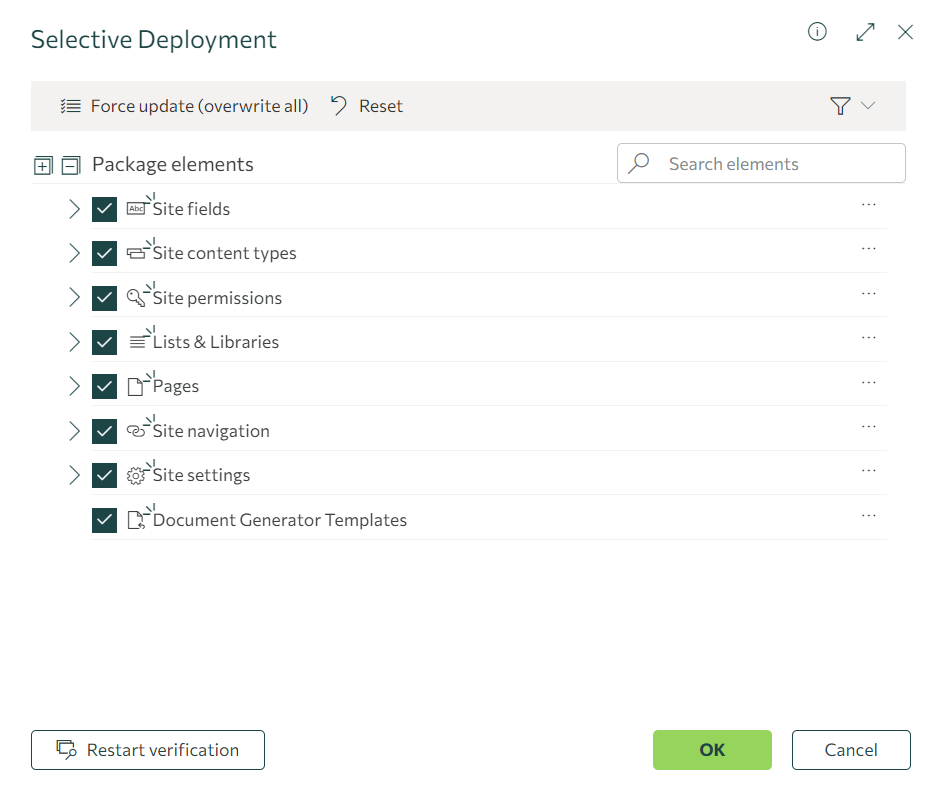Open the filter dropdown chevron
This screenshot has height=791, width=937.
tap(868, 106)
